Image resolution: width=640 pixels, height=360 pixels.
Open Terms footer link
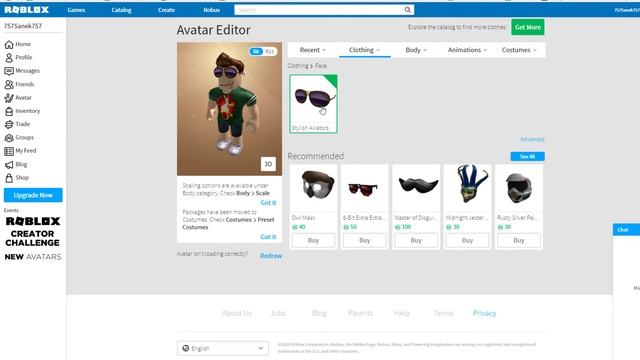[443, 313]
